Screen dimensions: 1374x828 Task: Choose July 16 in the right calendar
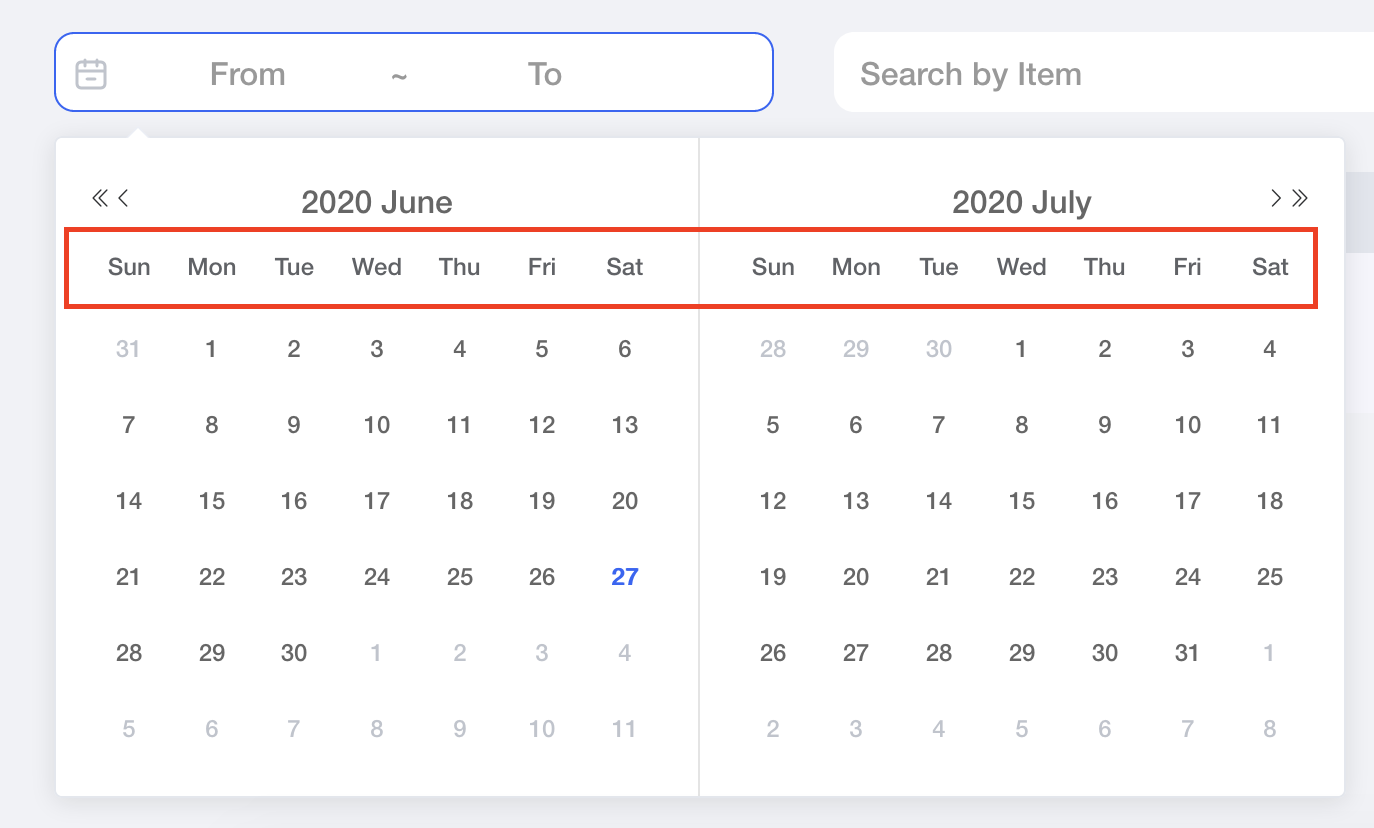pos(1104,501)
